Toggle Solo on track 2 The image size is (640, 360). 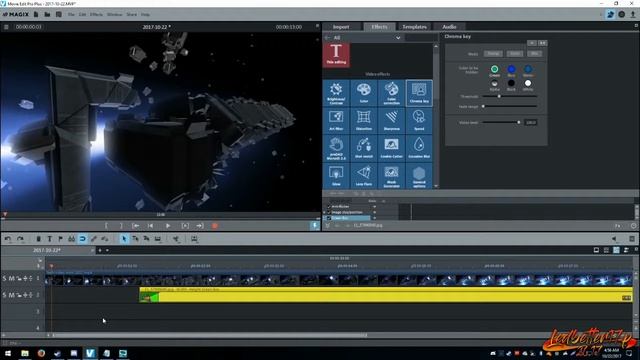point(4,295)
